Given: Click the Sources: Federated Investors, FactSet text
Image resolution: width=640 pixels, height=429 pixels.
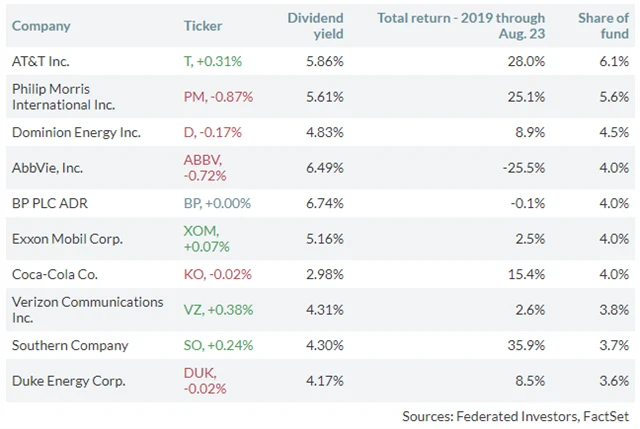Looking at the screenshot, I should click(x=516, y=415).
